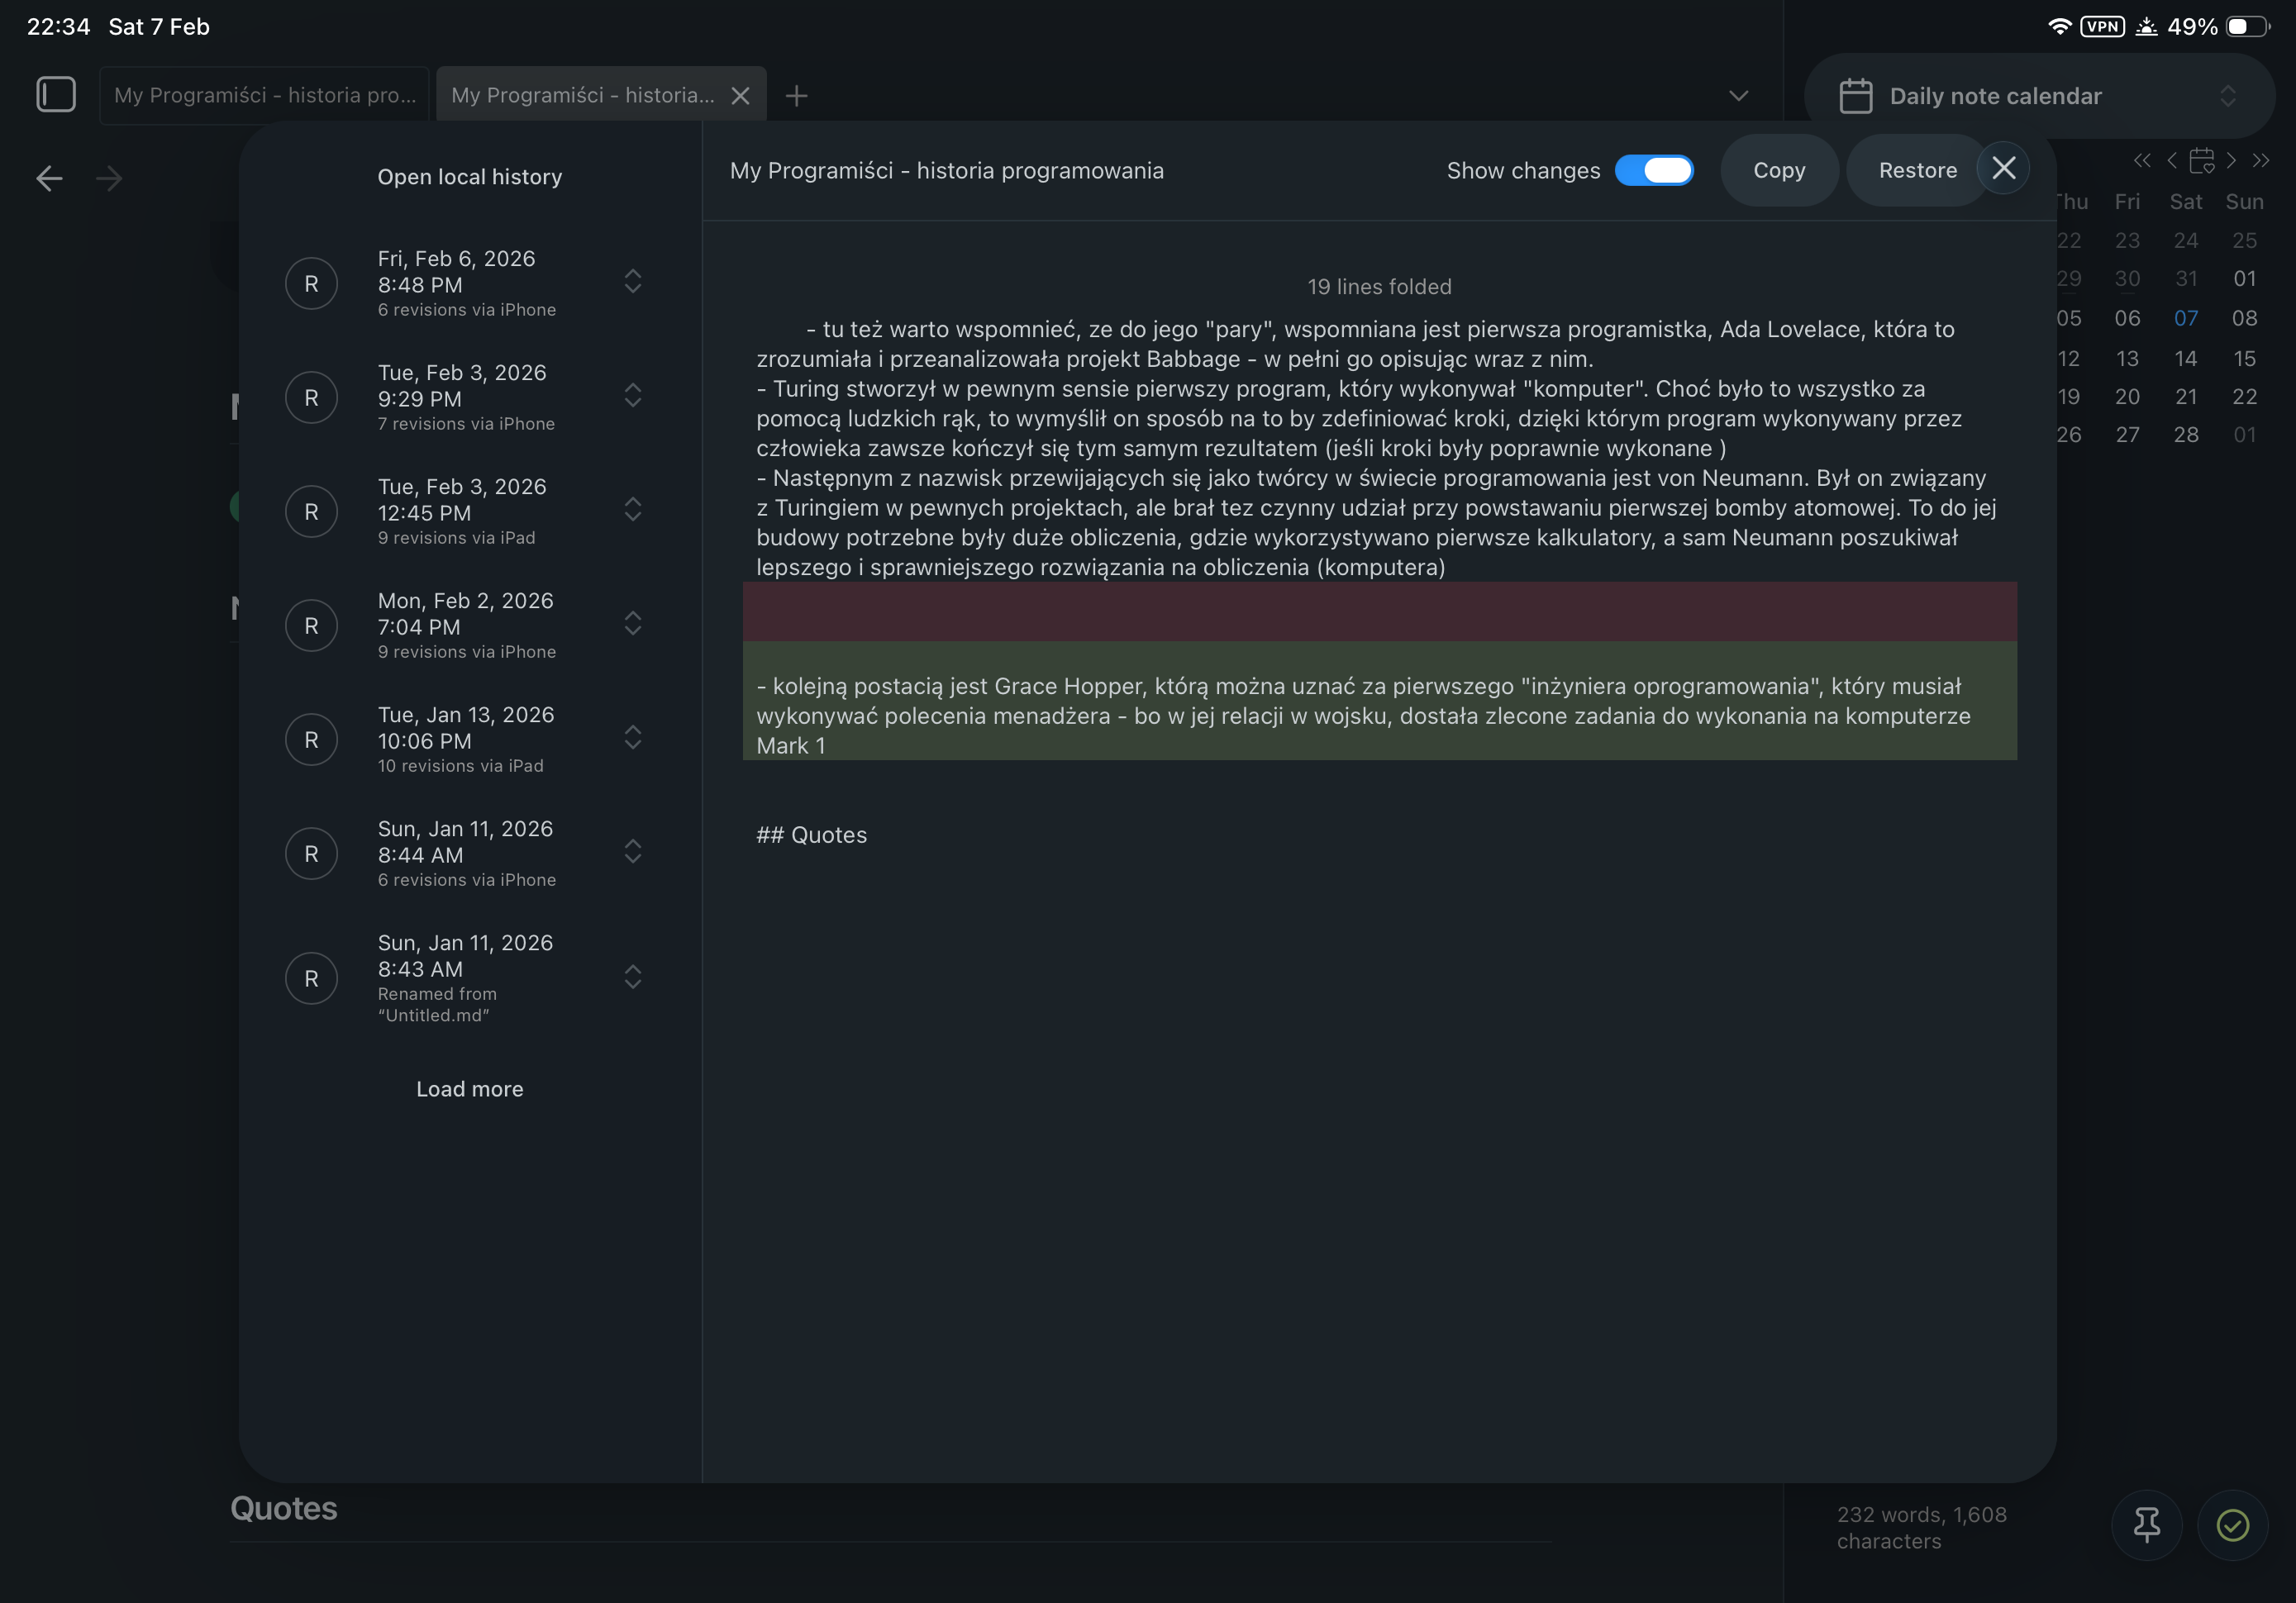The width and height of the screenshot is (2296, 1603).
Task: Toggle the Show changes switch off
Action: coord(1654,171)
